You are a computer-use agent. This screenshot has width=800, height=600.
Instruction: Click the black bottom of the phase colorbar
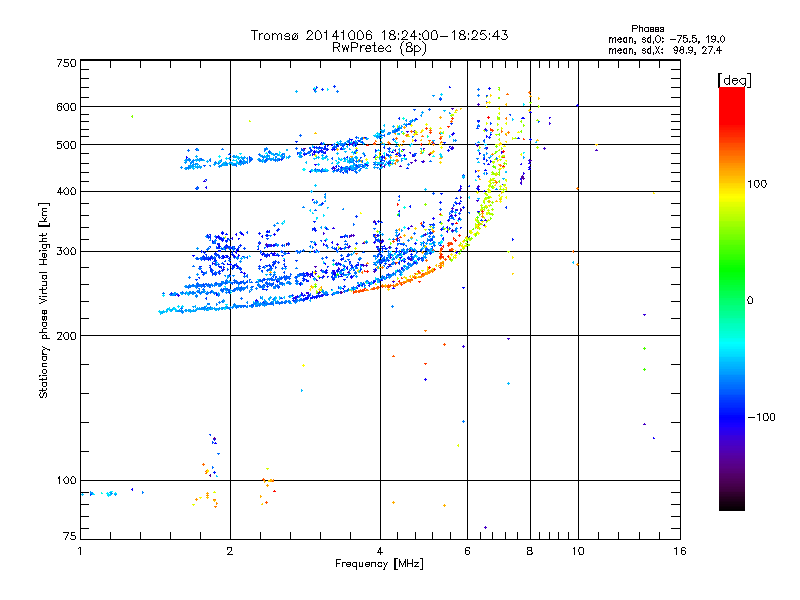[x=732, y=503]
